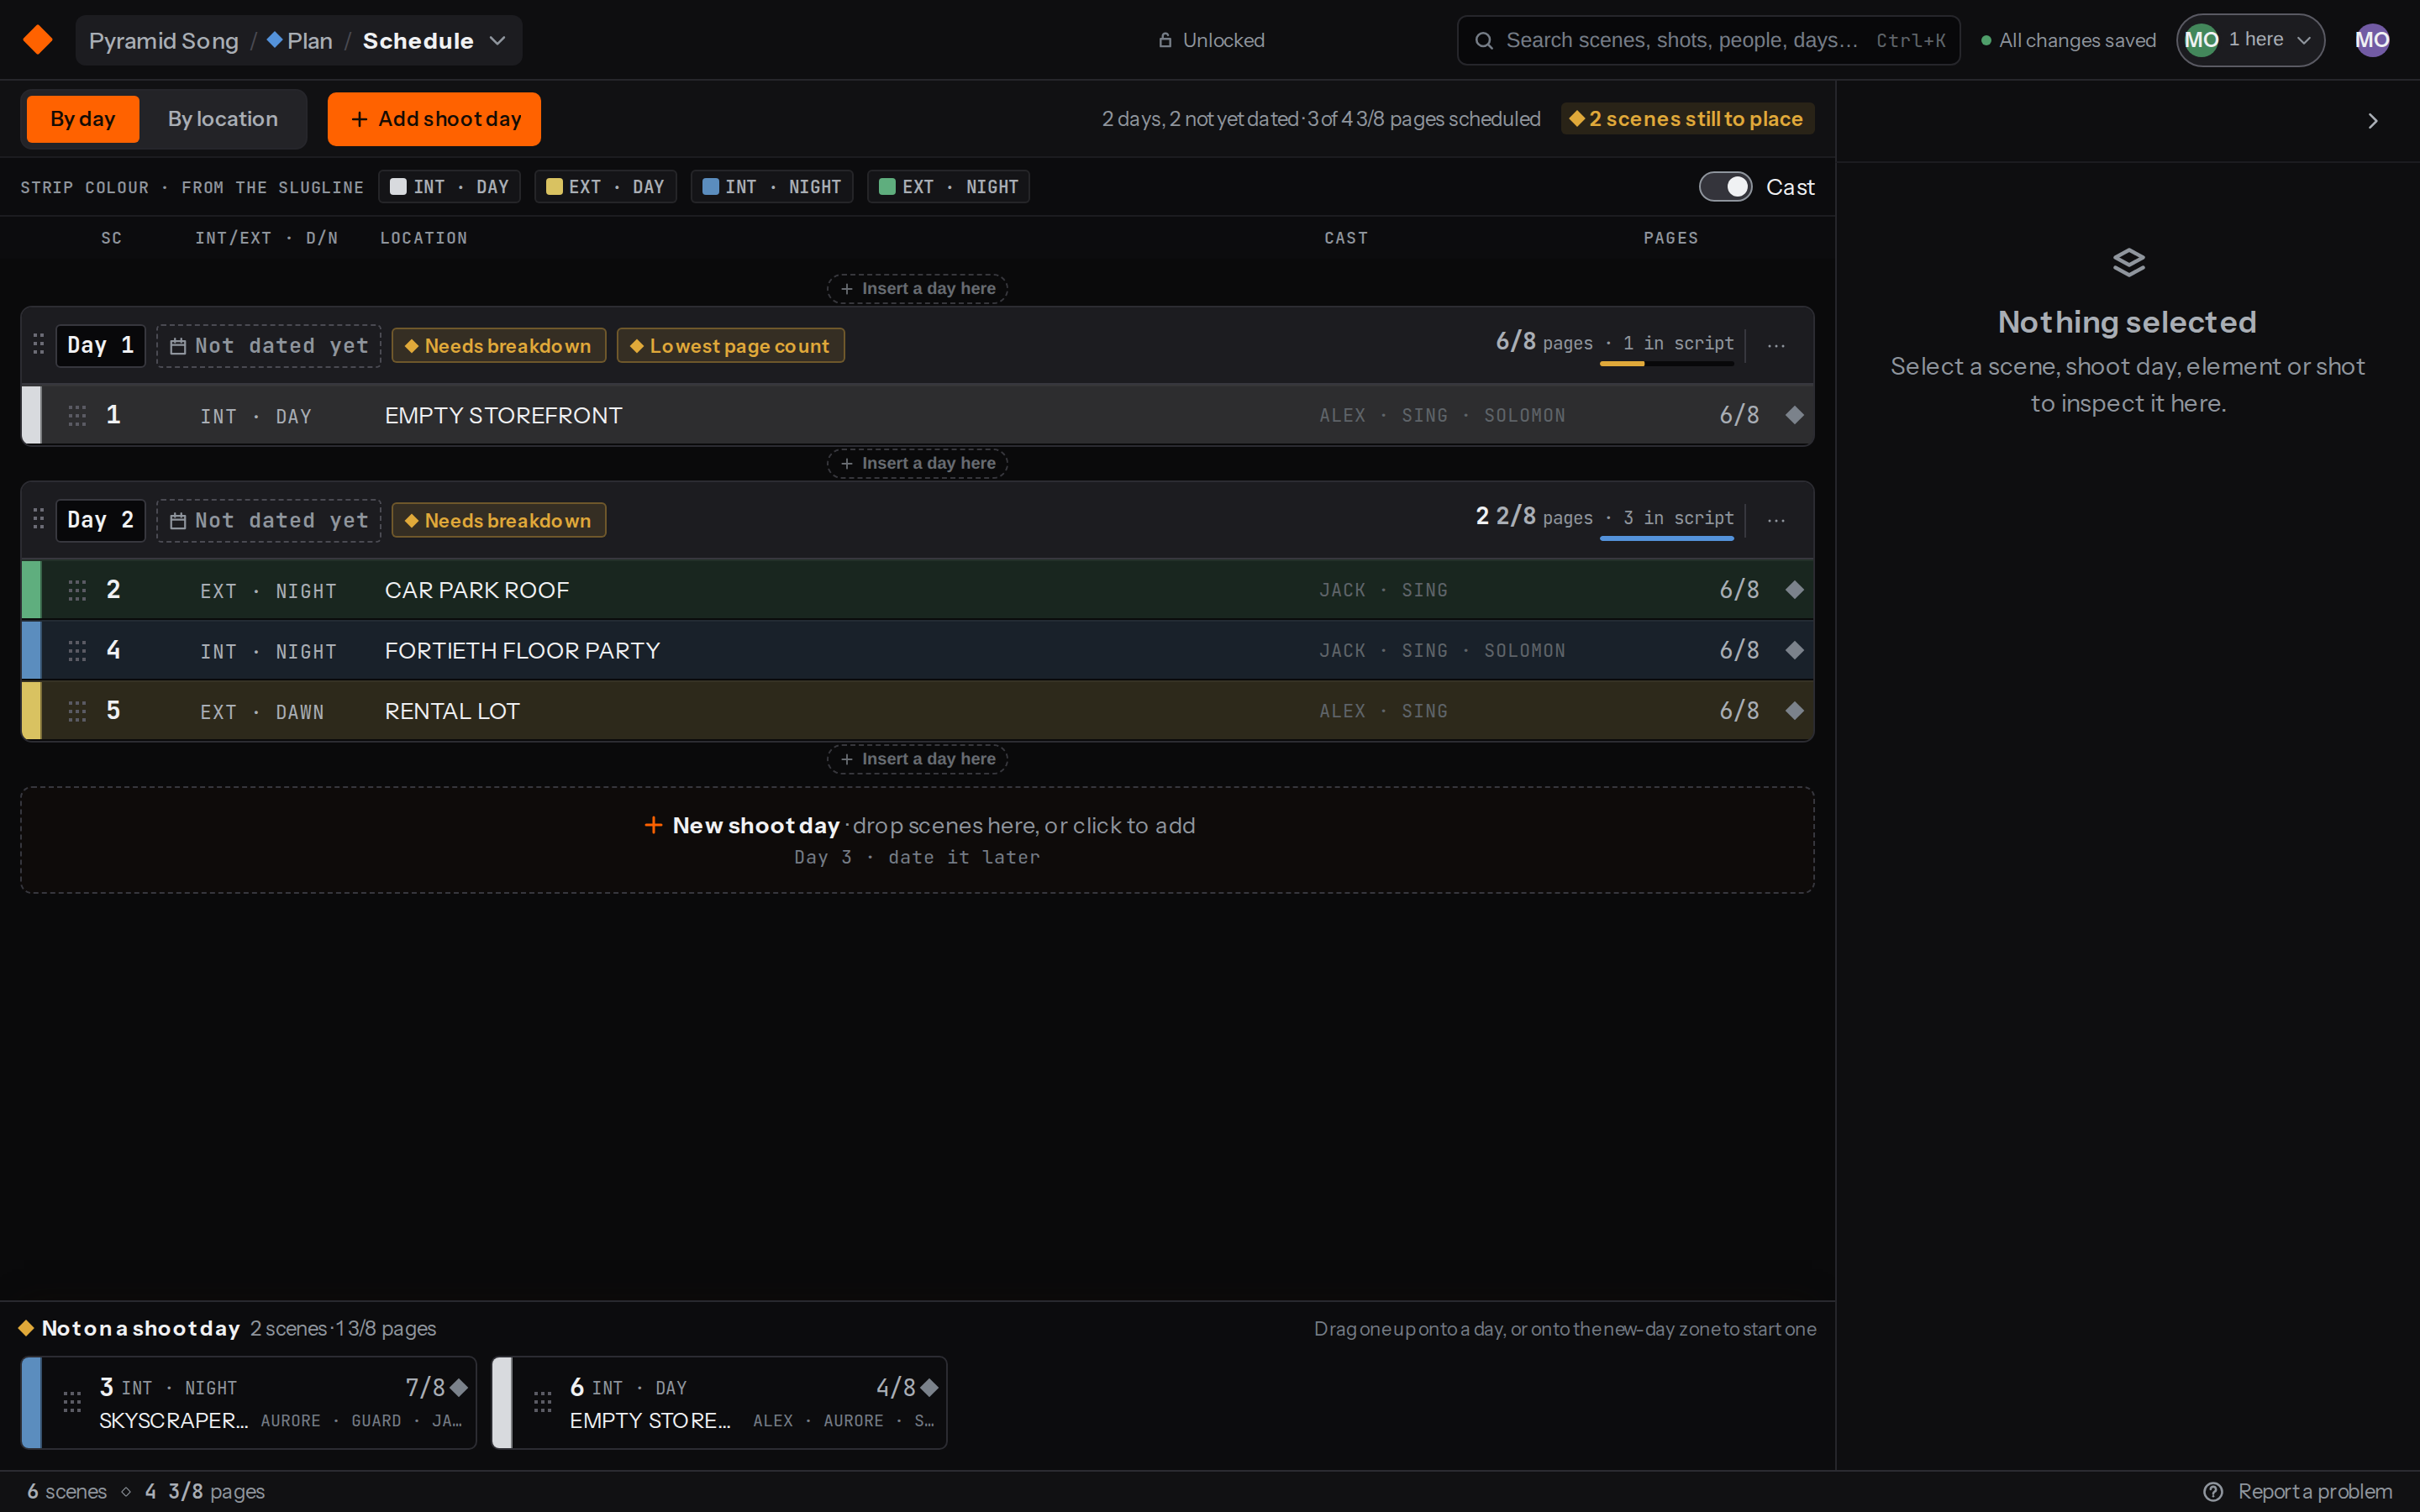Click Day 1 page-count progress bar
The height and width of the screenshot is (1512, 2420).
[x=1667, y=364]
